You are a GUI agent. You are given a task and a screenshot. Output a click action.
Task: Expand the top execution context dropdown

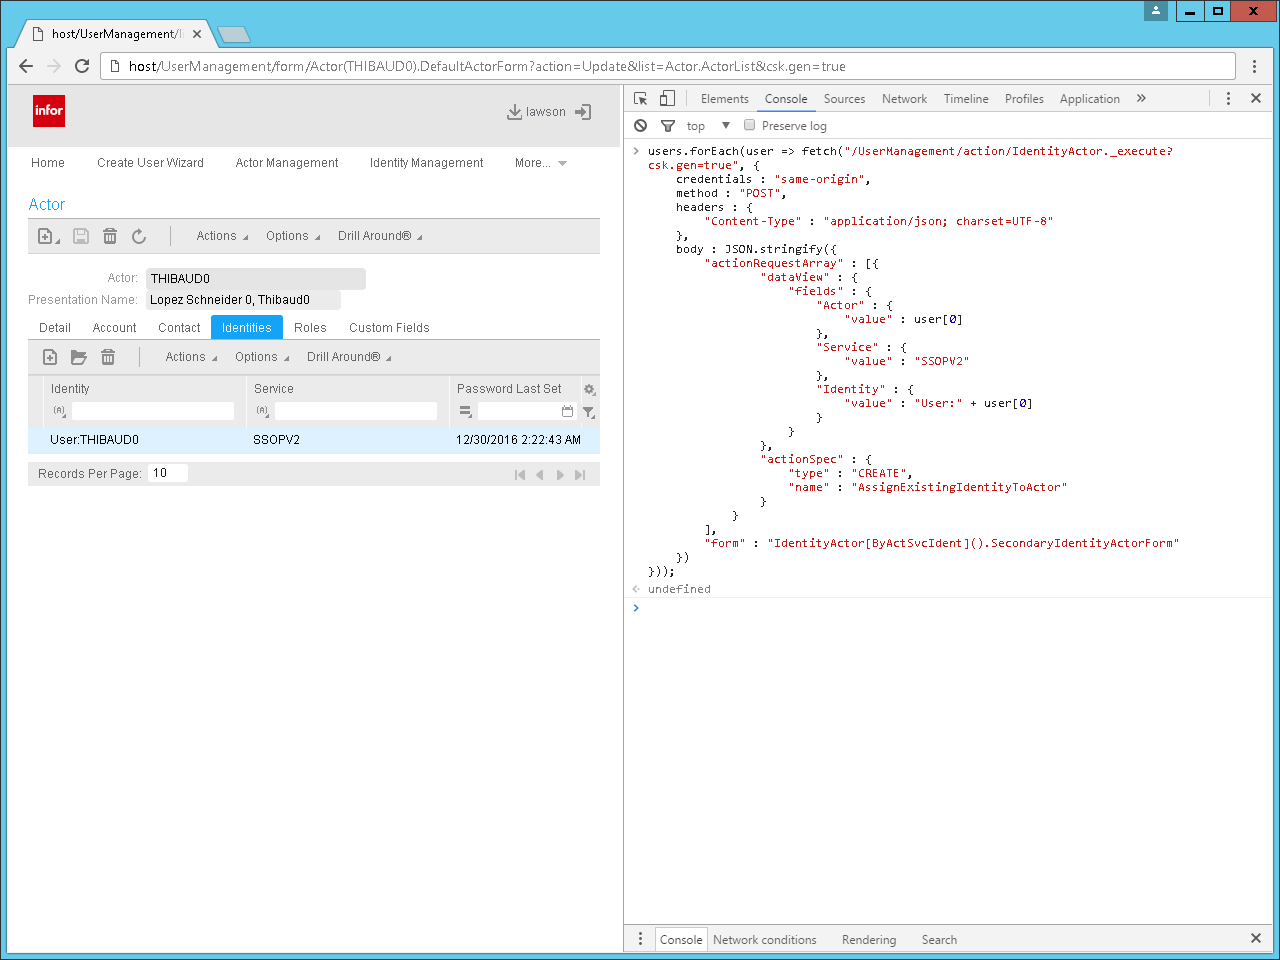point(725,126)
